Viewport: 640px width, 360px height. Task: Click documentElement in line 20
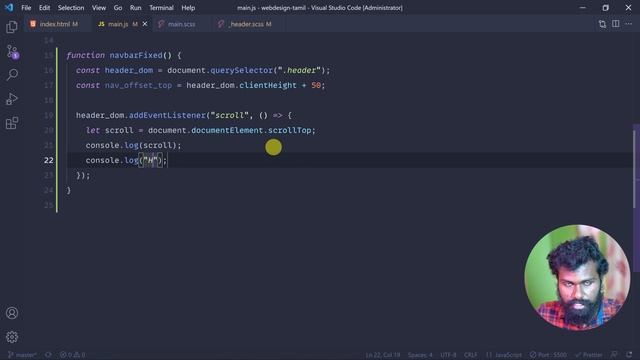coord(227,130)
